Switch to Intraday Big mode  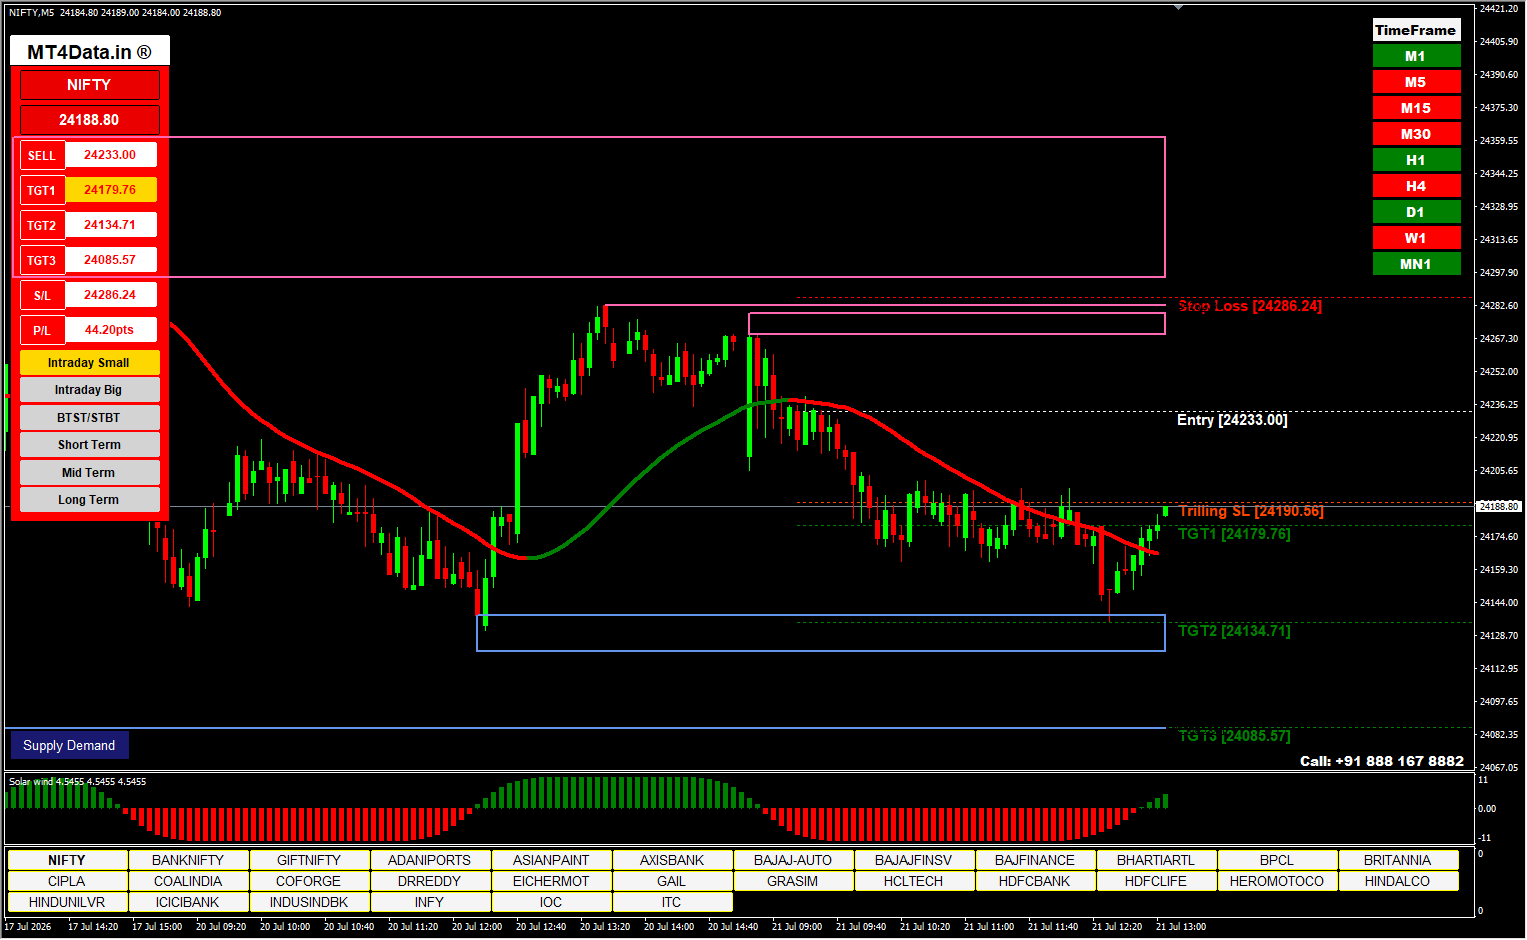point(89,390)
